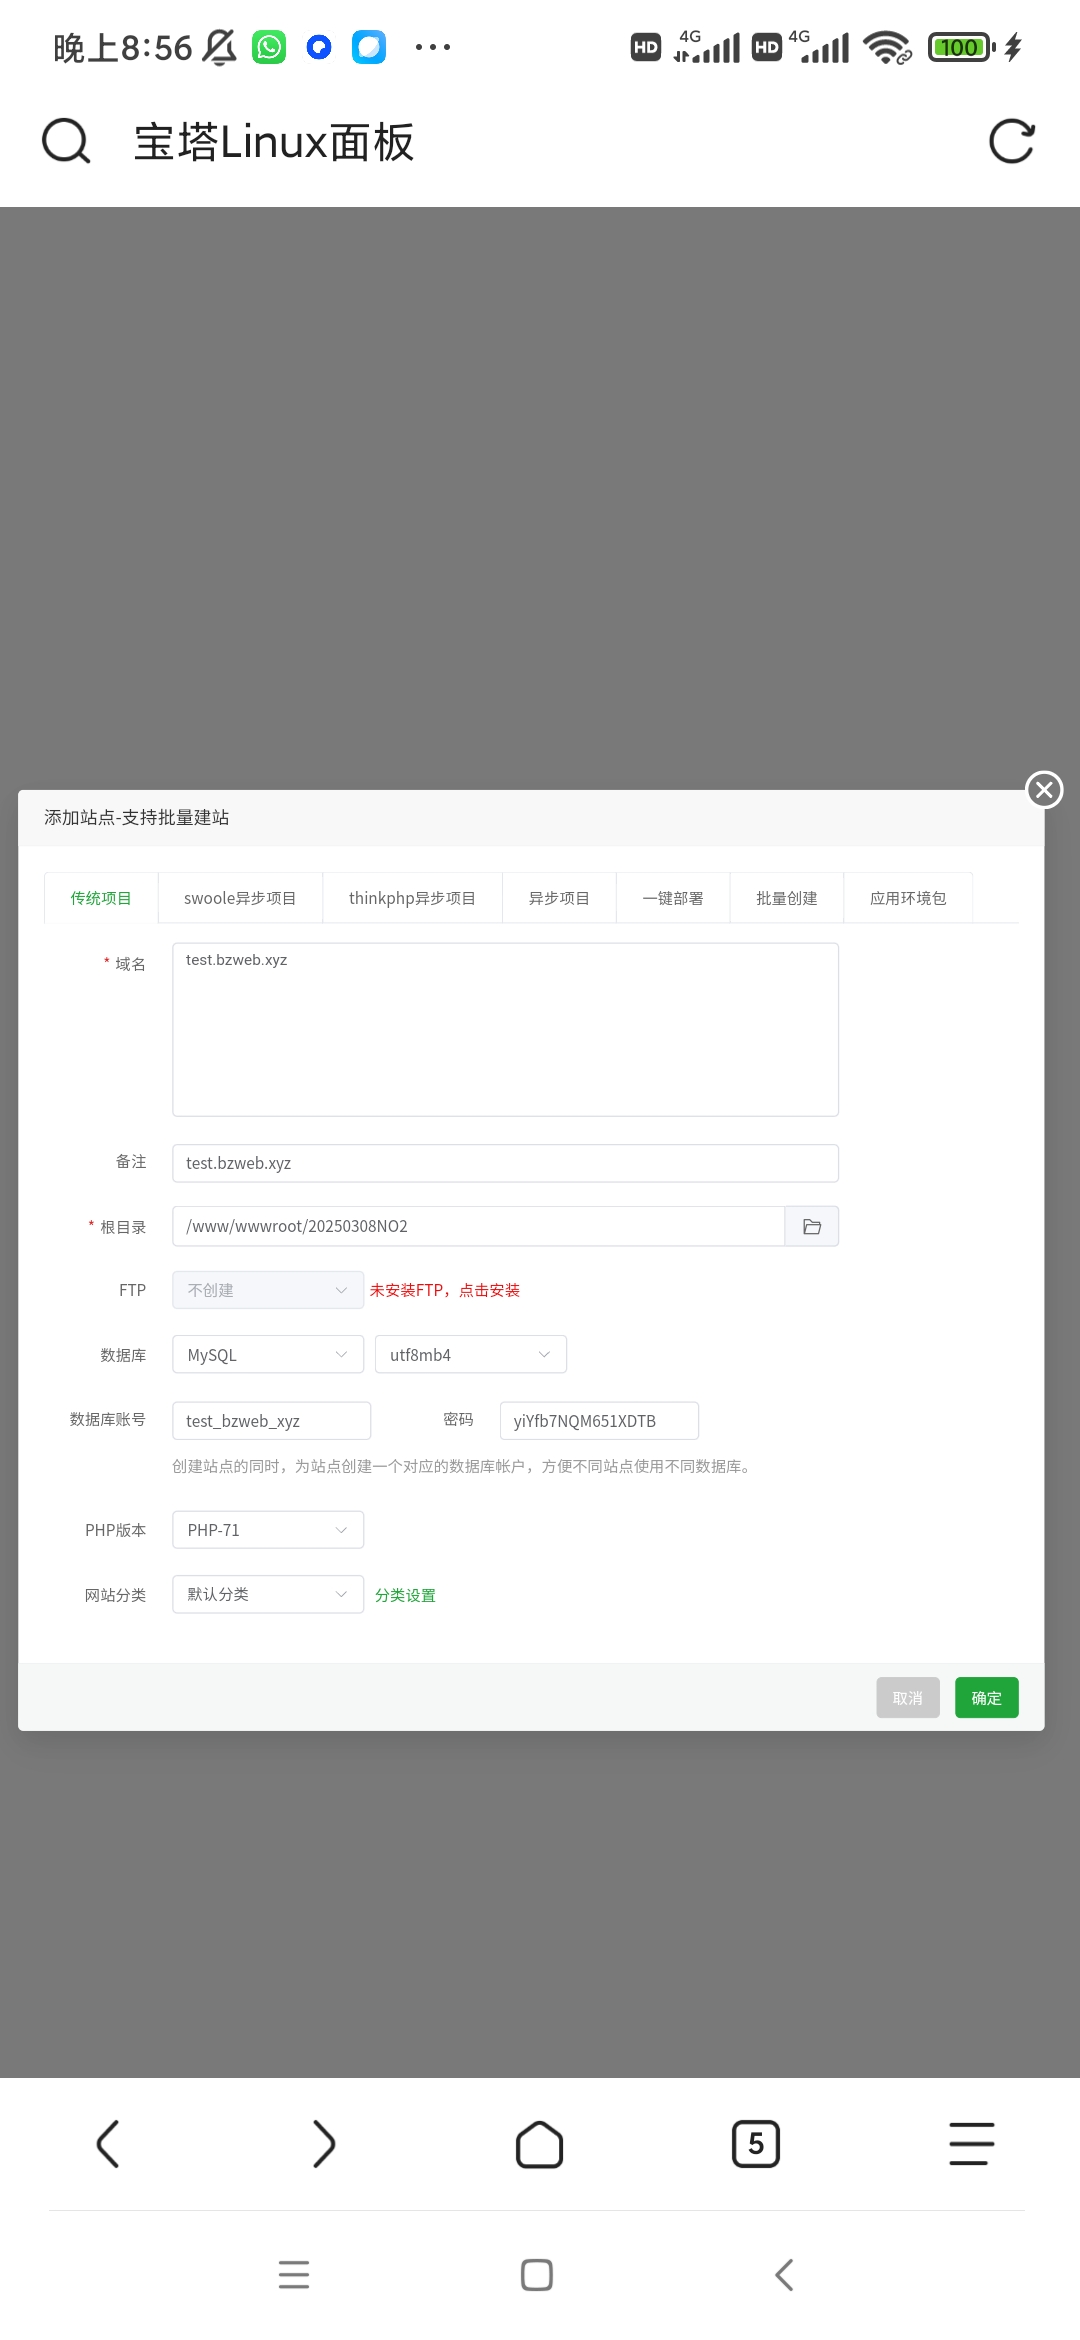Go back with browser back arrow
Screen dimensions: 1080x2340
[108, 2144]
